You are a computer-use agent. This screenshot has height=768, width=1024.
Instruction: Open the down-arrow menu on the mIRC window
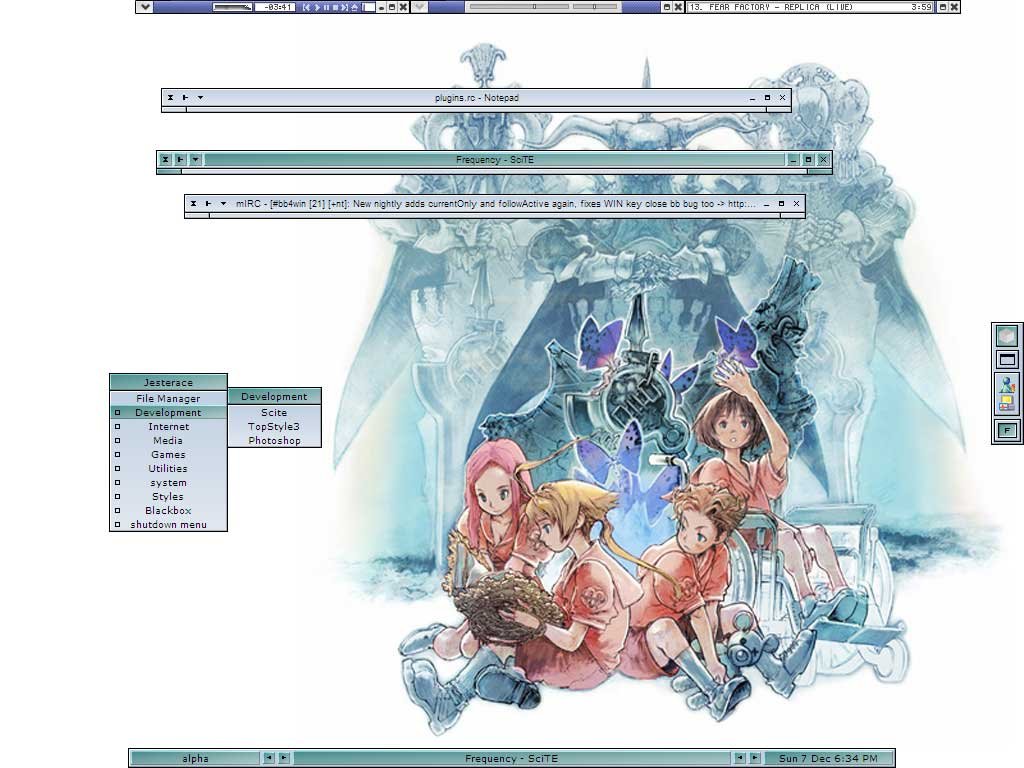coord(223,204)
